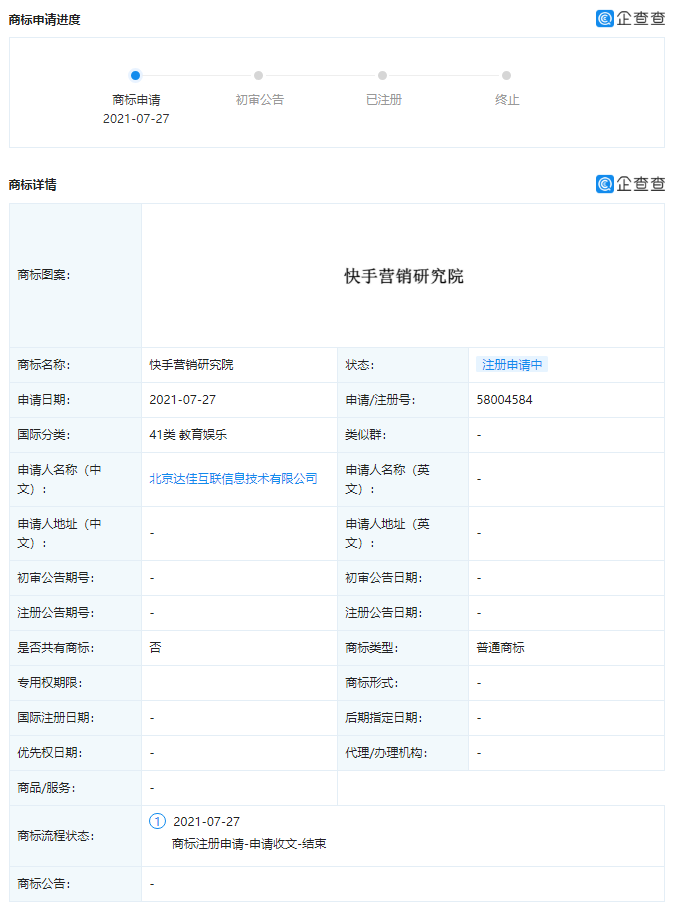Select the trademark name value 快手营销研究院
Viewport: 674px width, 905px height.
[x=191, y=365]
